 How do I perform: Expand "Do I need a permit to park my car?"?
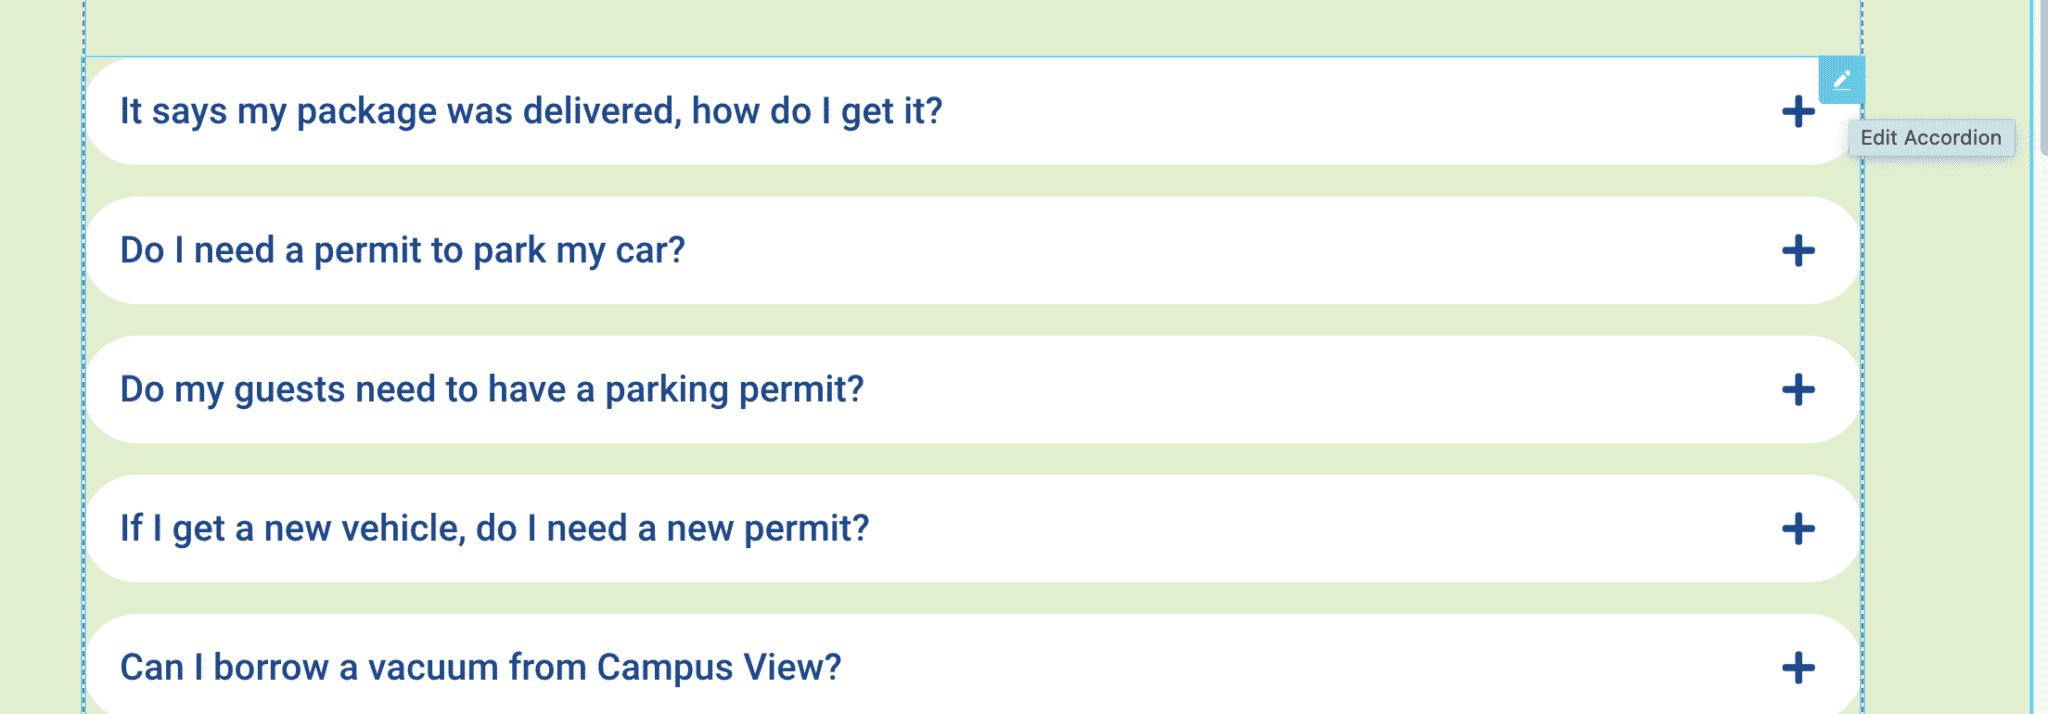coord(402,250)
